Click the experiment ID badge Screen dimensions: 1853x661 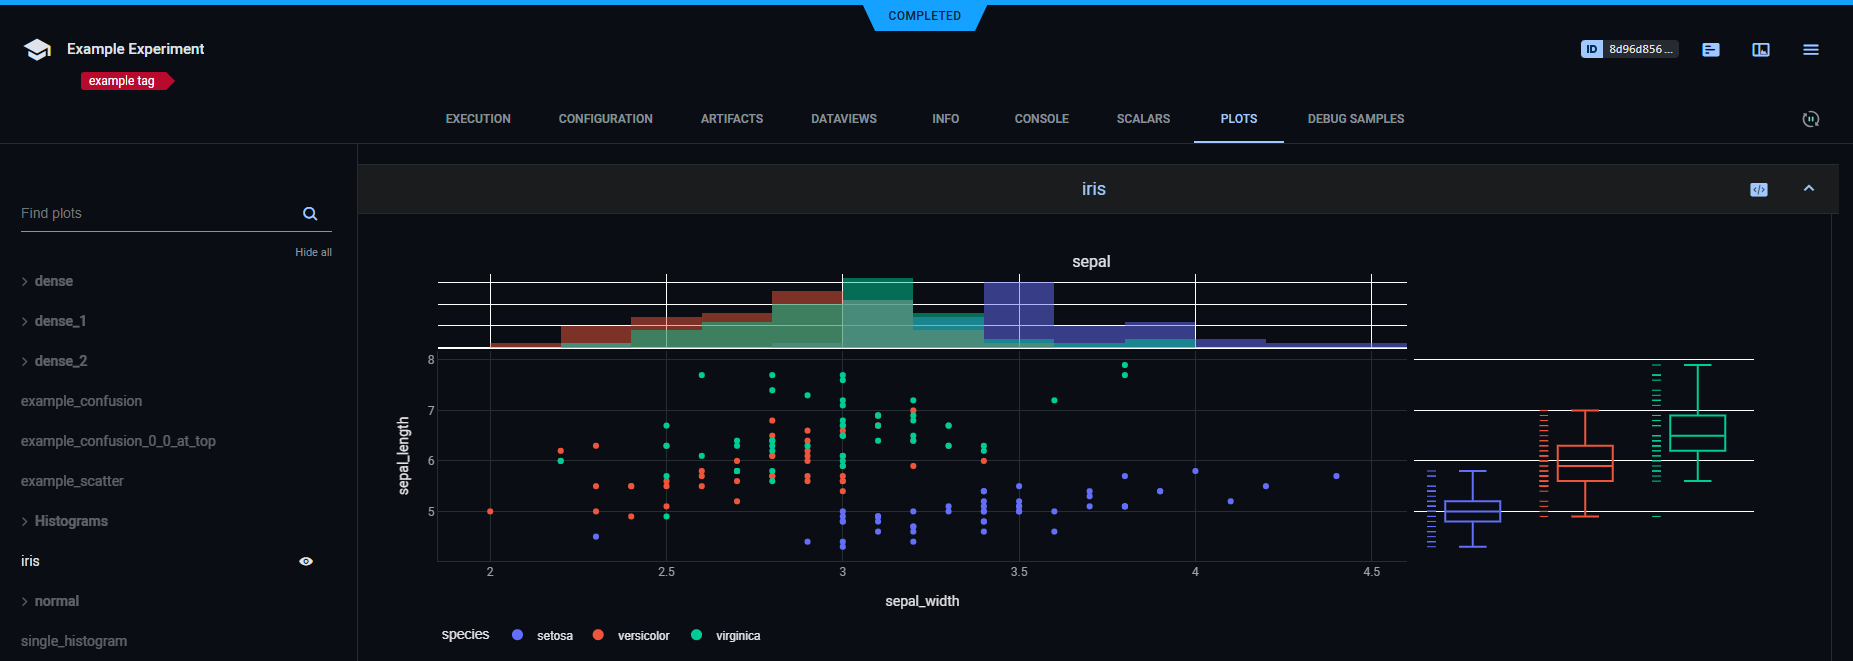coord(1628,49)
